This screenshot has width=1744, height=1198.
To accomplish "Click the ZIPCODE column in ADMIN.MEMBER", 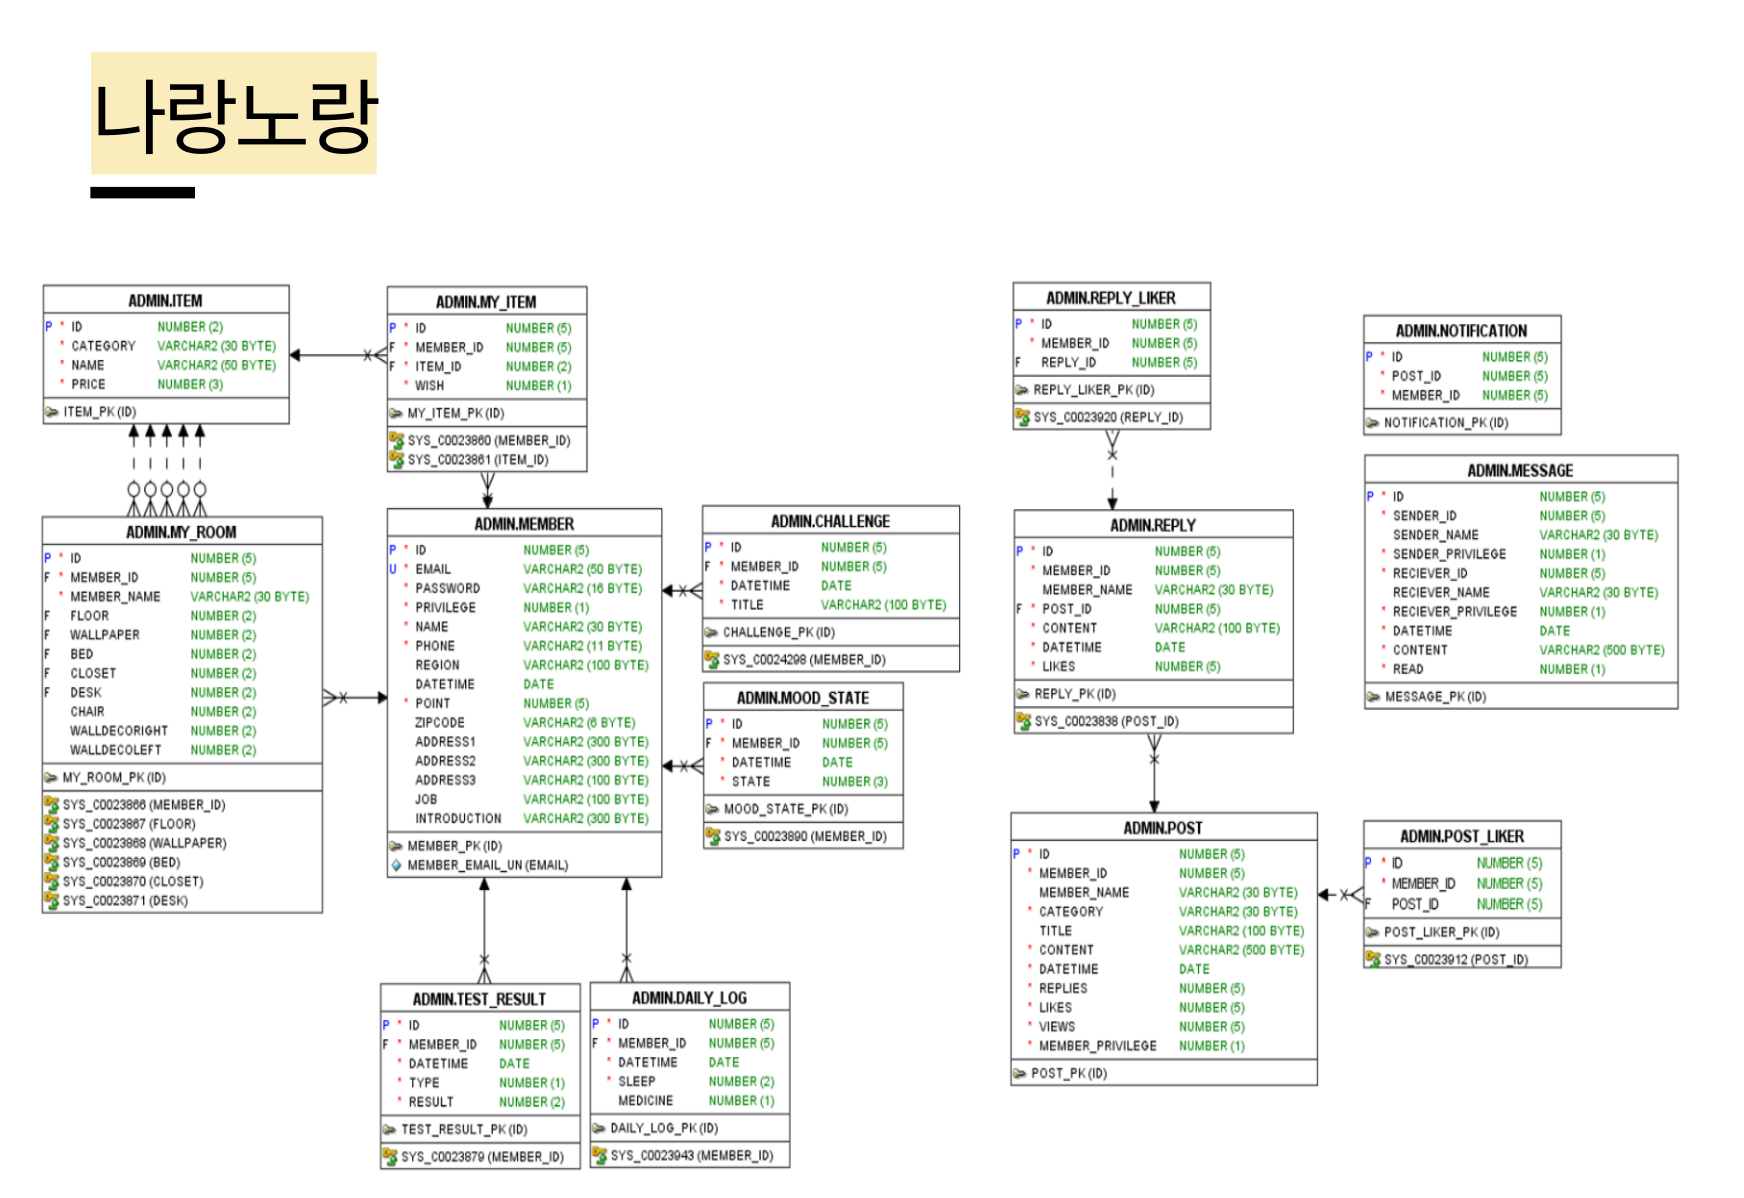I will (524, 722).
